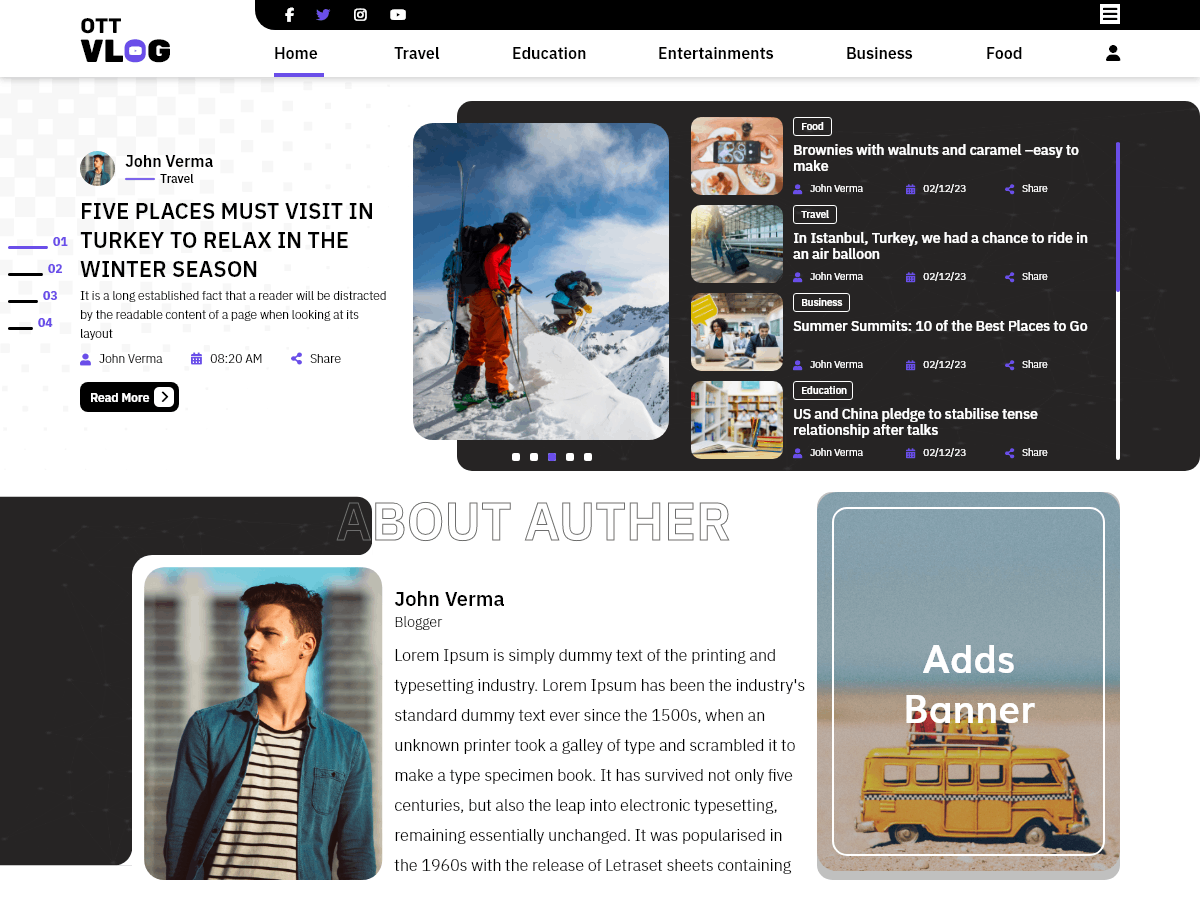The image size is (1200, 900).
Task: Share the brownies with walnuts article
Action: [1026, 188]
